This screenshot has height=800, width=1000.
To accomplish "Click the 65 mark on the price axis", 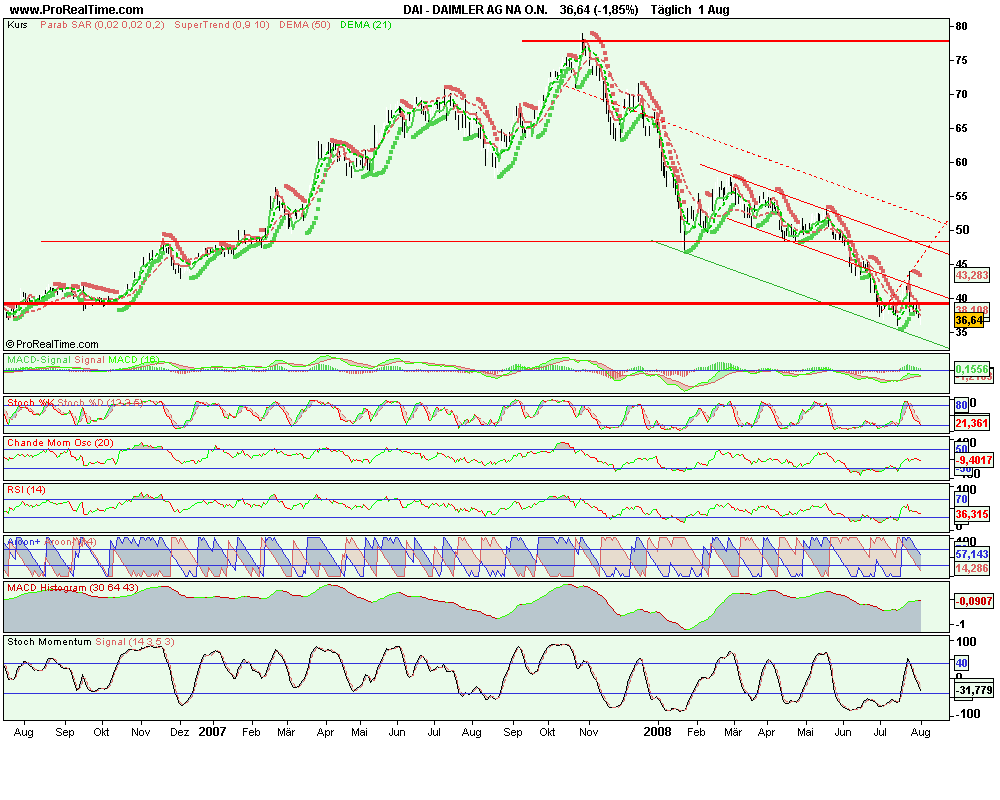I will (961, 128).
